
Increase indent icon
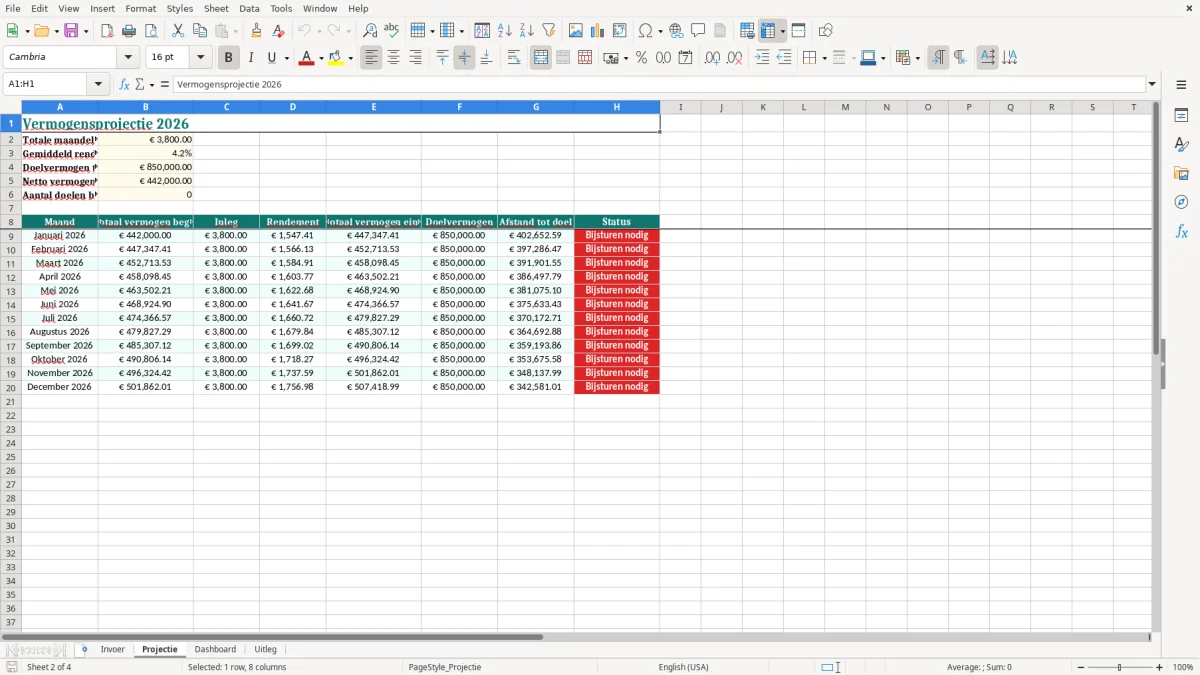pyautogui.click(x=762, y=58)
